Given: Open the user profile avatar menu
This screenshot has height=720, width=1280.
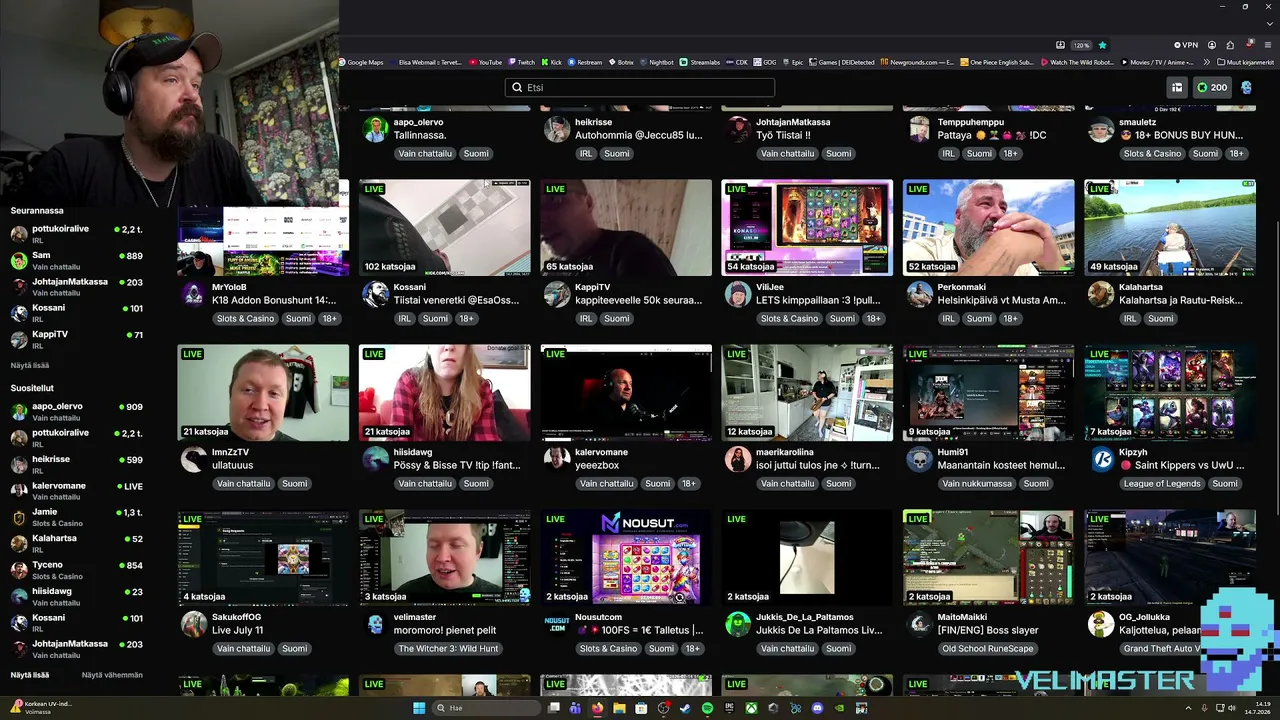Looking at the screenshot, I should click(x=1246, y=88).
